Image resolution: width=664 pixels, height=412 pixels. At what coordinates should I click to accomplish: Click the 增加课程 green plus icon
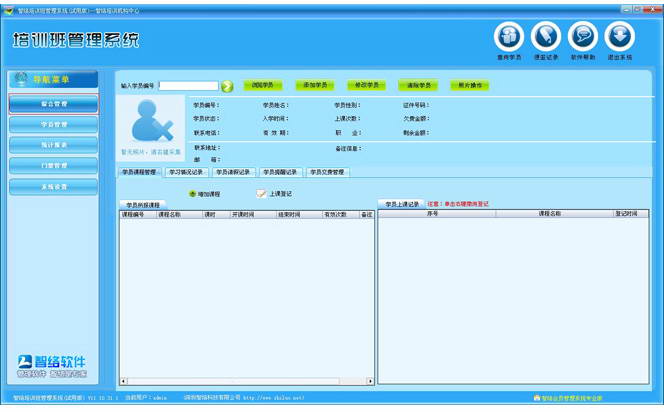click(x=192, y=194)
